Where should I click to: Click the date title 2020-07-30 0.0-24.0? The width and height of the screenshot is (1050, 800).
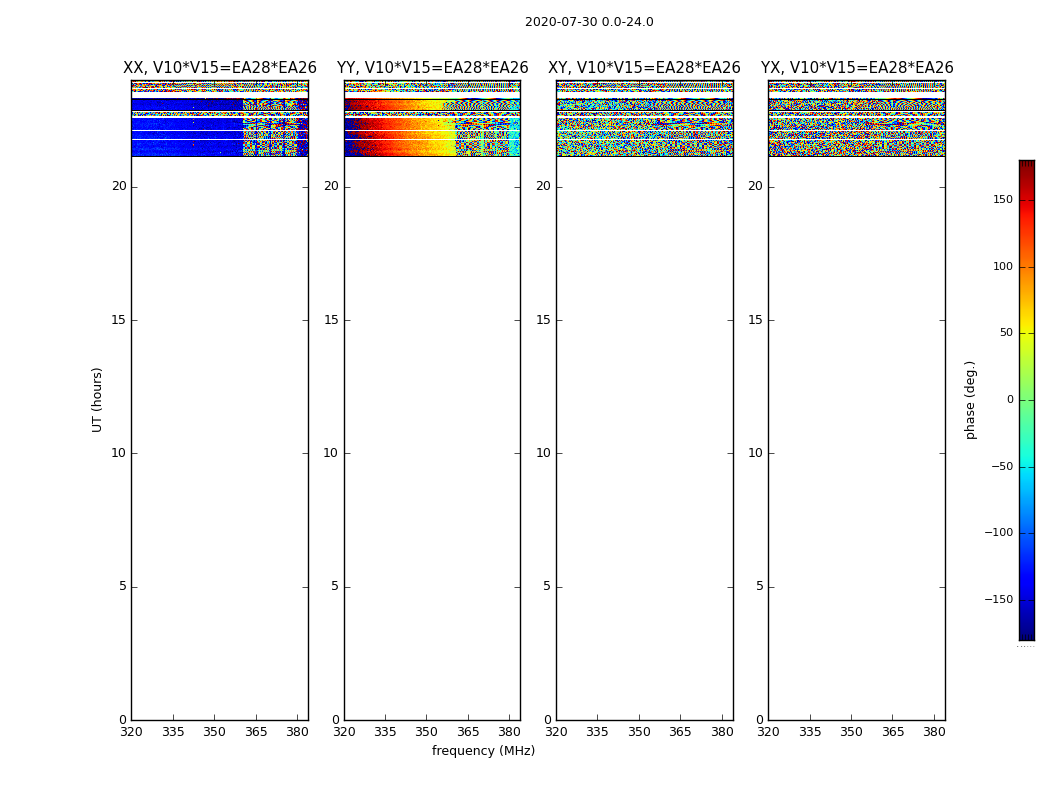pyautogui.click(x=589, y=22)
